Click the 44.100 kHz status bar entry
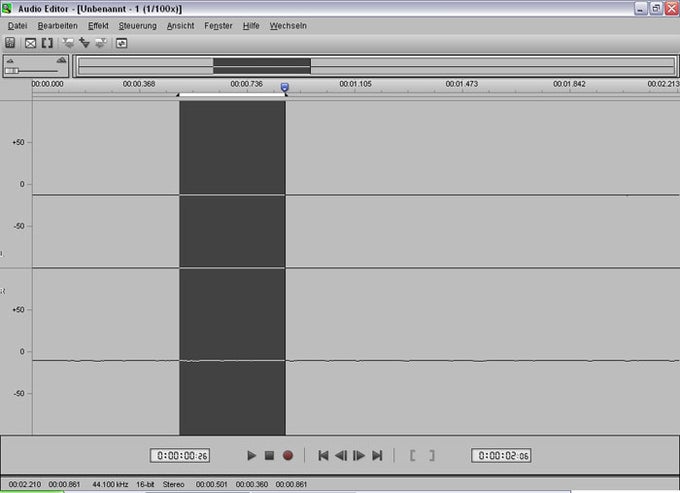The image size is (680, 493). point(110,484)
